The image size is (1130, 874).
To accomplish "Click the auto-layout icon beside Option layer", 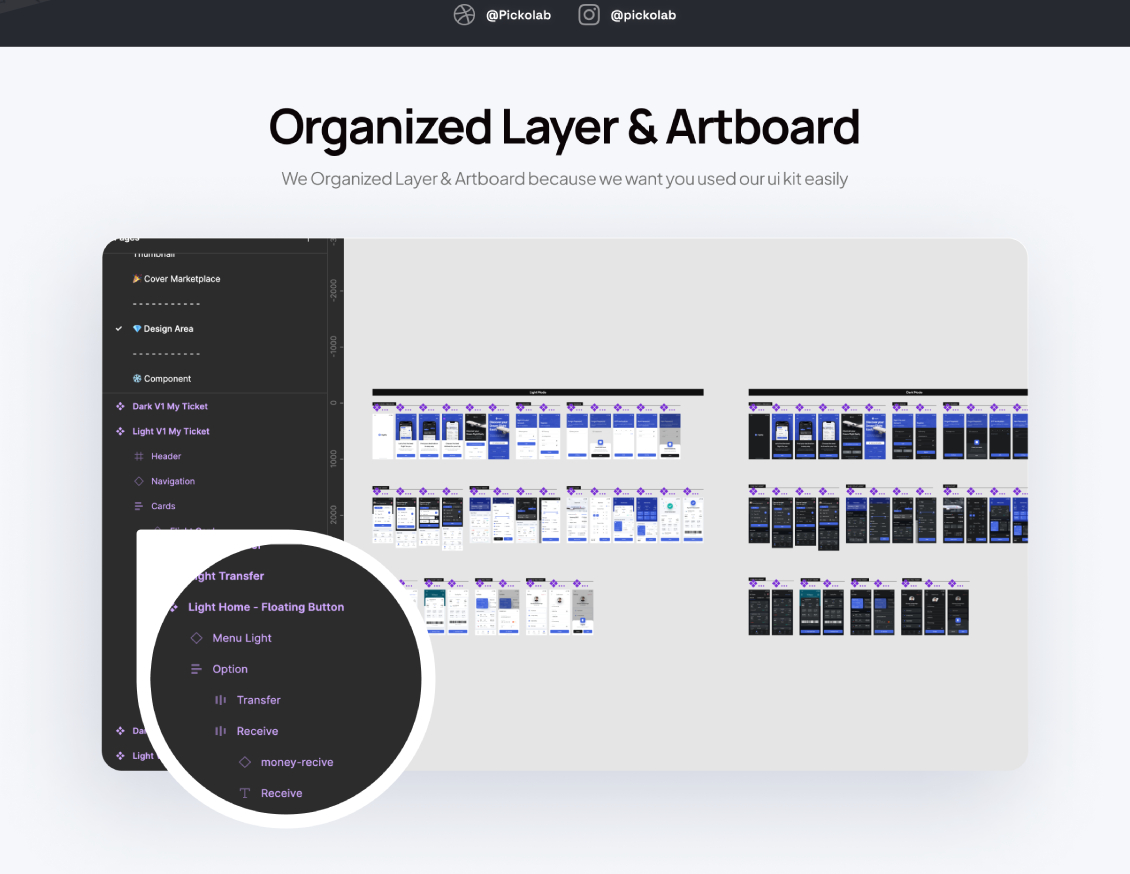I will pyautogui.click(x=196, y=669).
